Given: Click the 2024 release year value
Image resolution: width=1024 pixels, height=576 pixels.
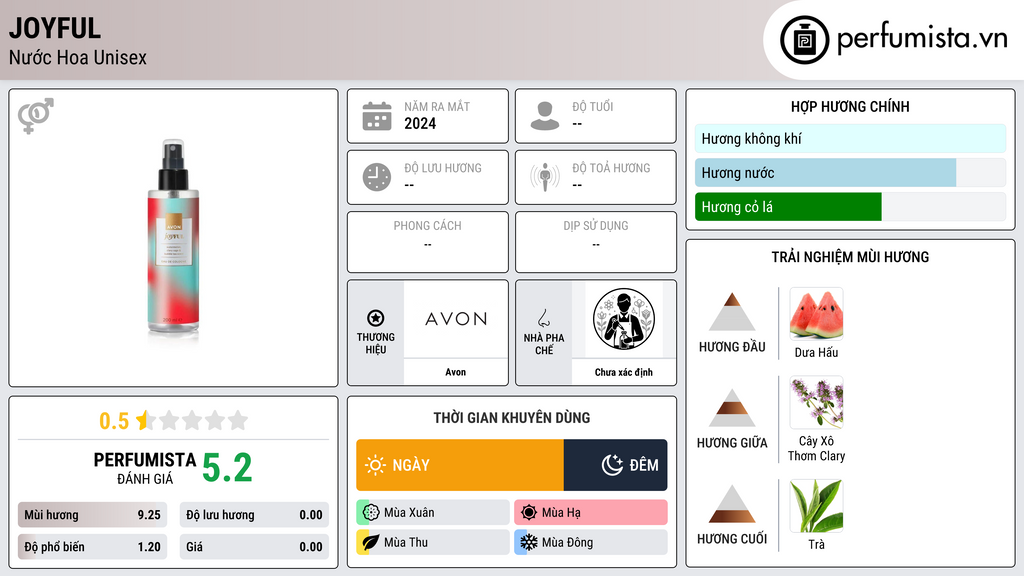Looking at the screenshot, I should click(420, 123).
